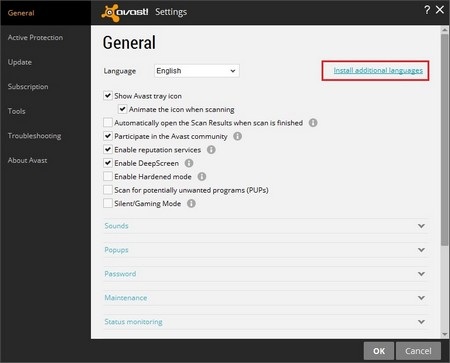Open the Update settings tab
The image size is (450, 363).
[x=20, y=62]
